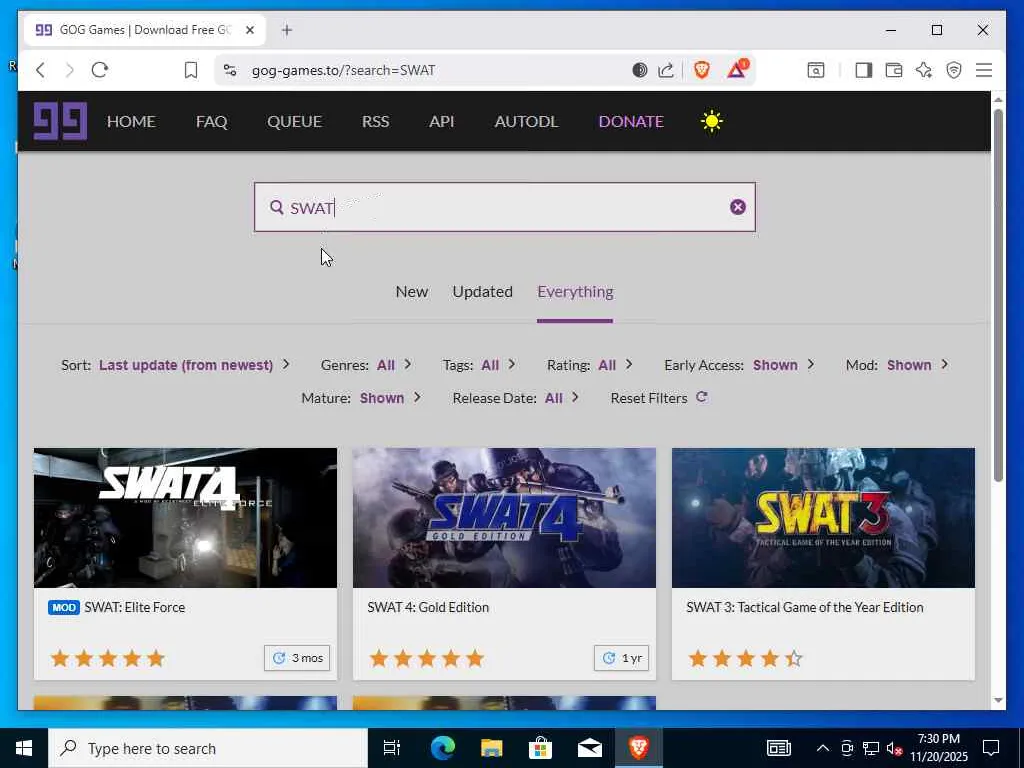Open the Mail app from the taskbar
The height and width of the screenshot is (768, 1024).
point(589,748)
